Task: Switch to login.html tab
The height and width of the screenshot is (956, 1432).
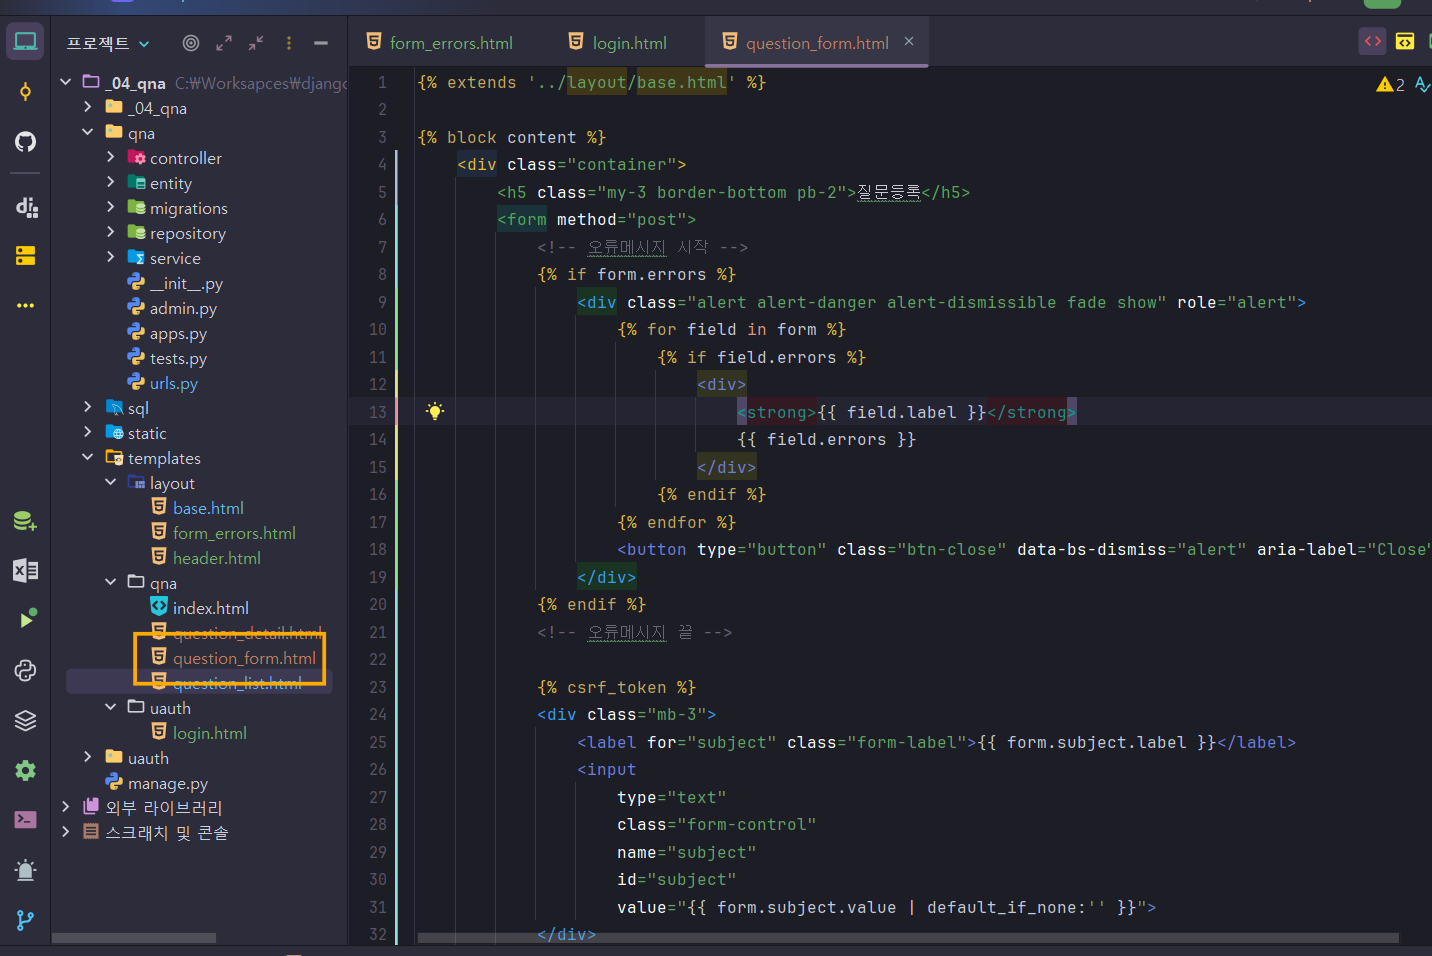Action: point(617,43)
